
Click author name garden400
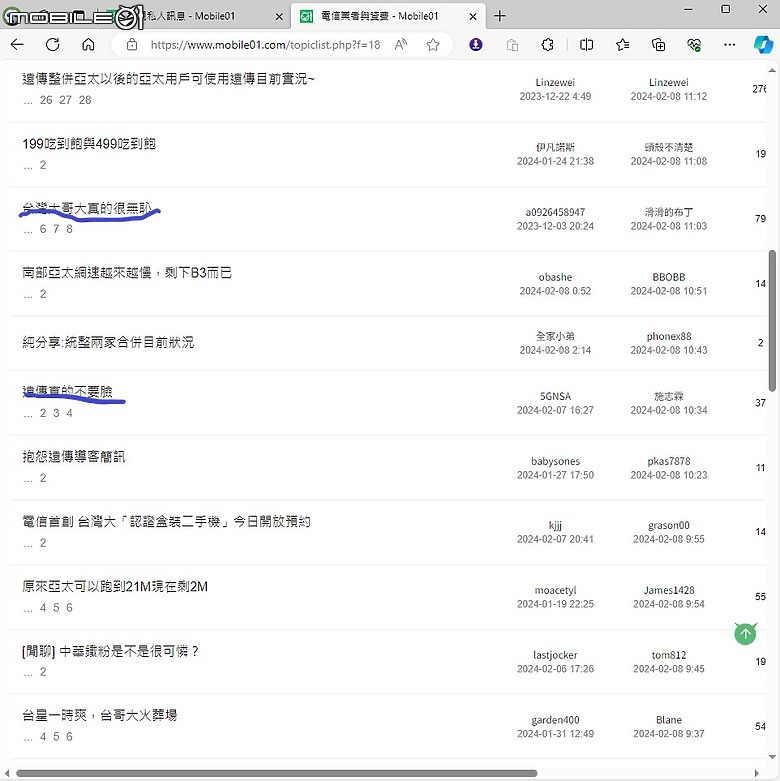555,720
